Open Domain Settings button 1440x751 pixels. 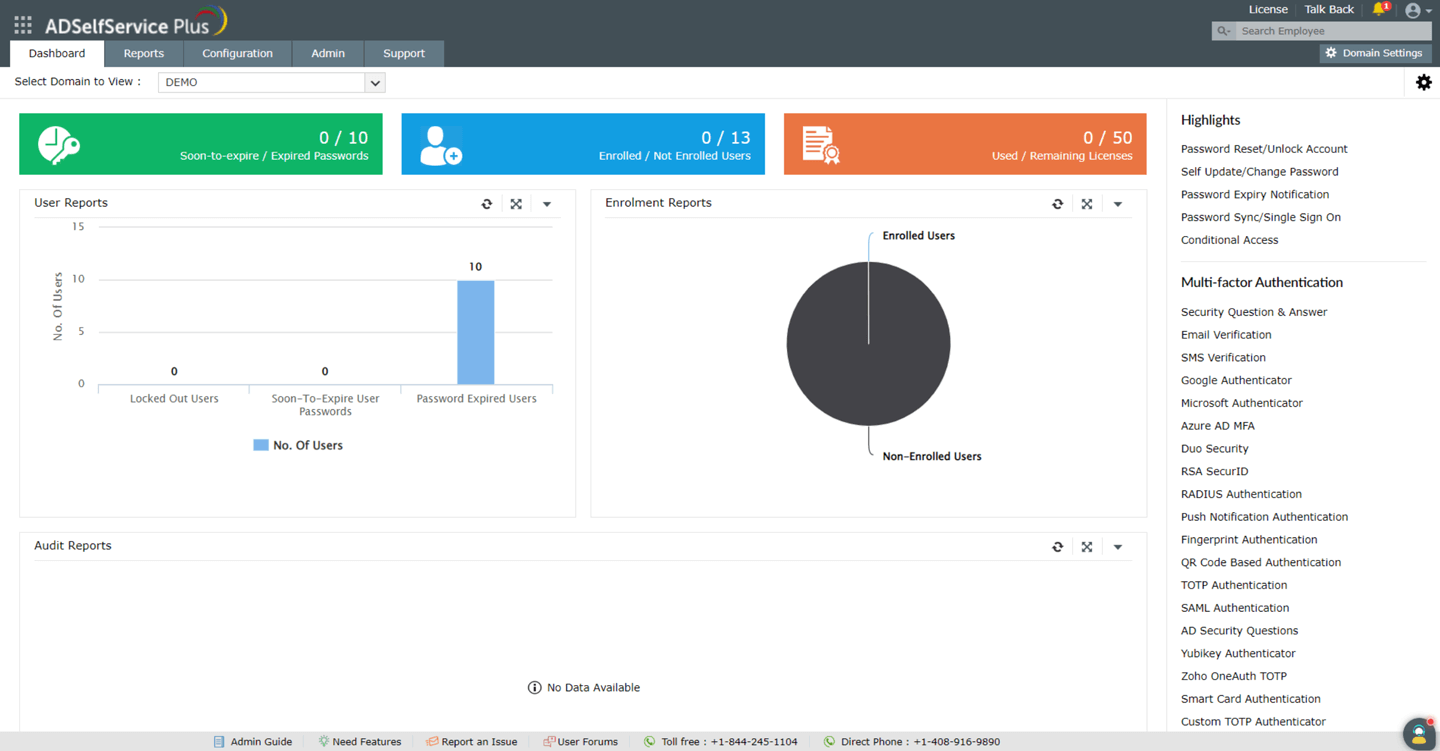[x=1376, y=53]
